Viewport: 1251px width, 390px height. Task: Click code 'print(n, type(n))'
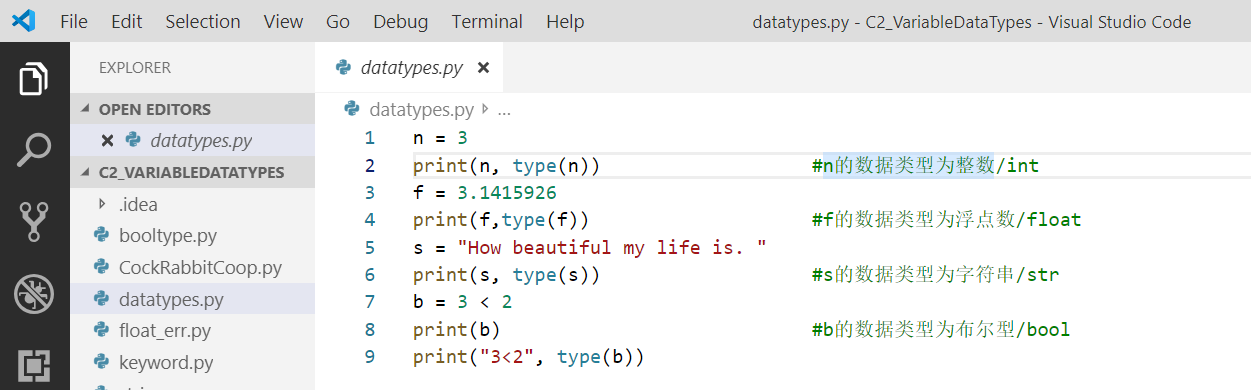pos(506,165)
